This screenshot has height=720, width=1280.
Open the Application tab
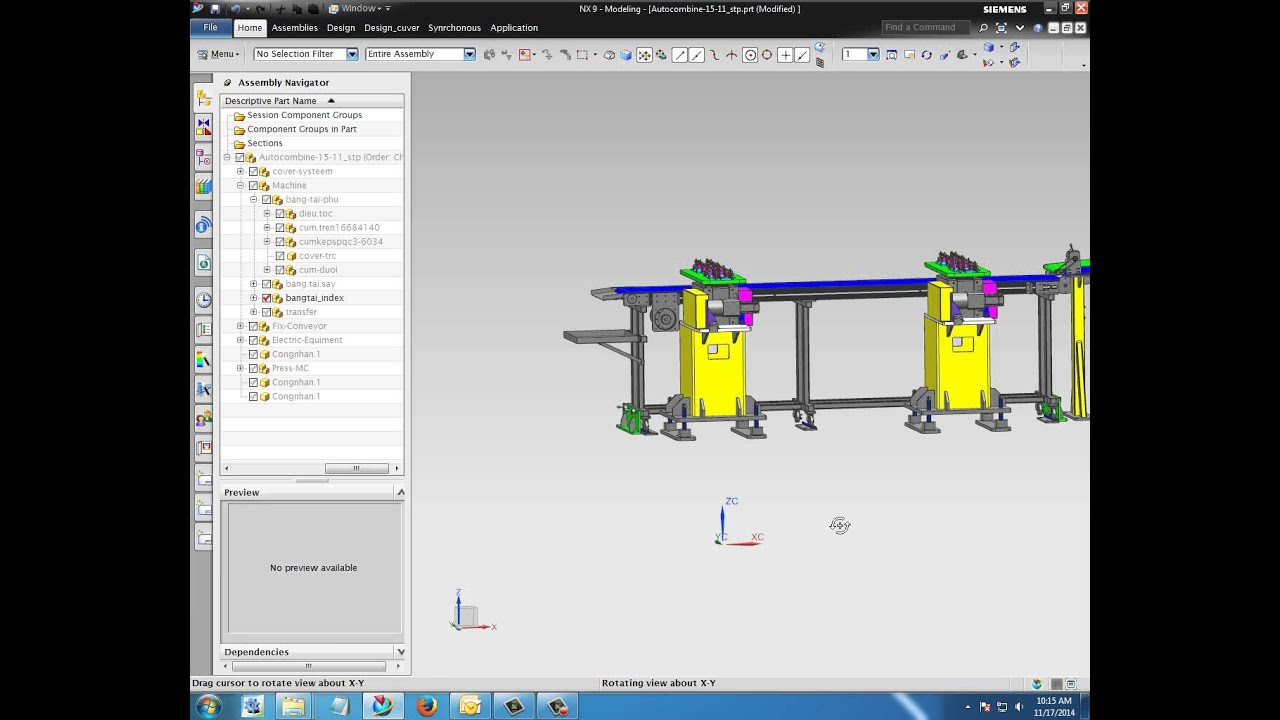pos(514,28)
